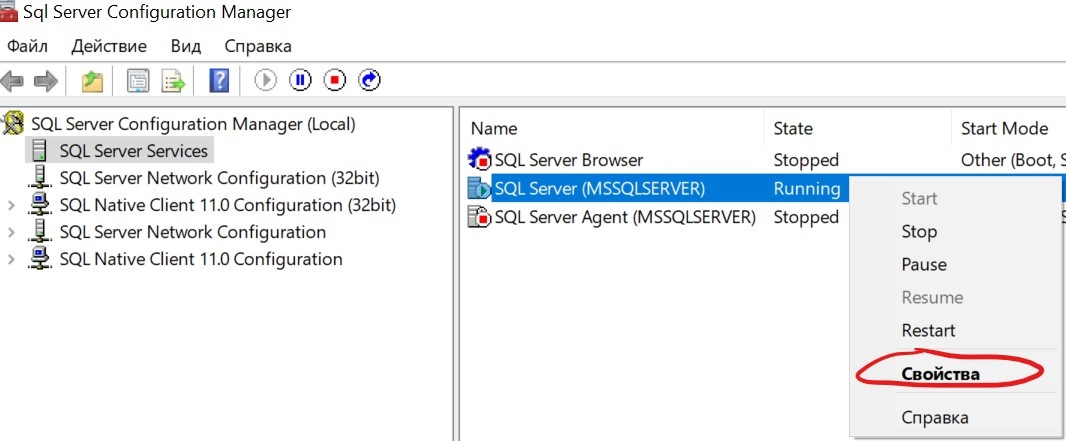1066x441 pixels.
Task: Click the Stop Service toolbar button
Action: click(x=334, y=81)
